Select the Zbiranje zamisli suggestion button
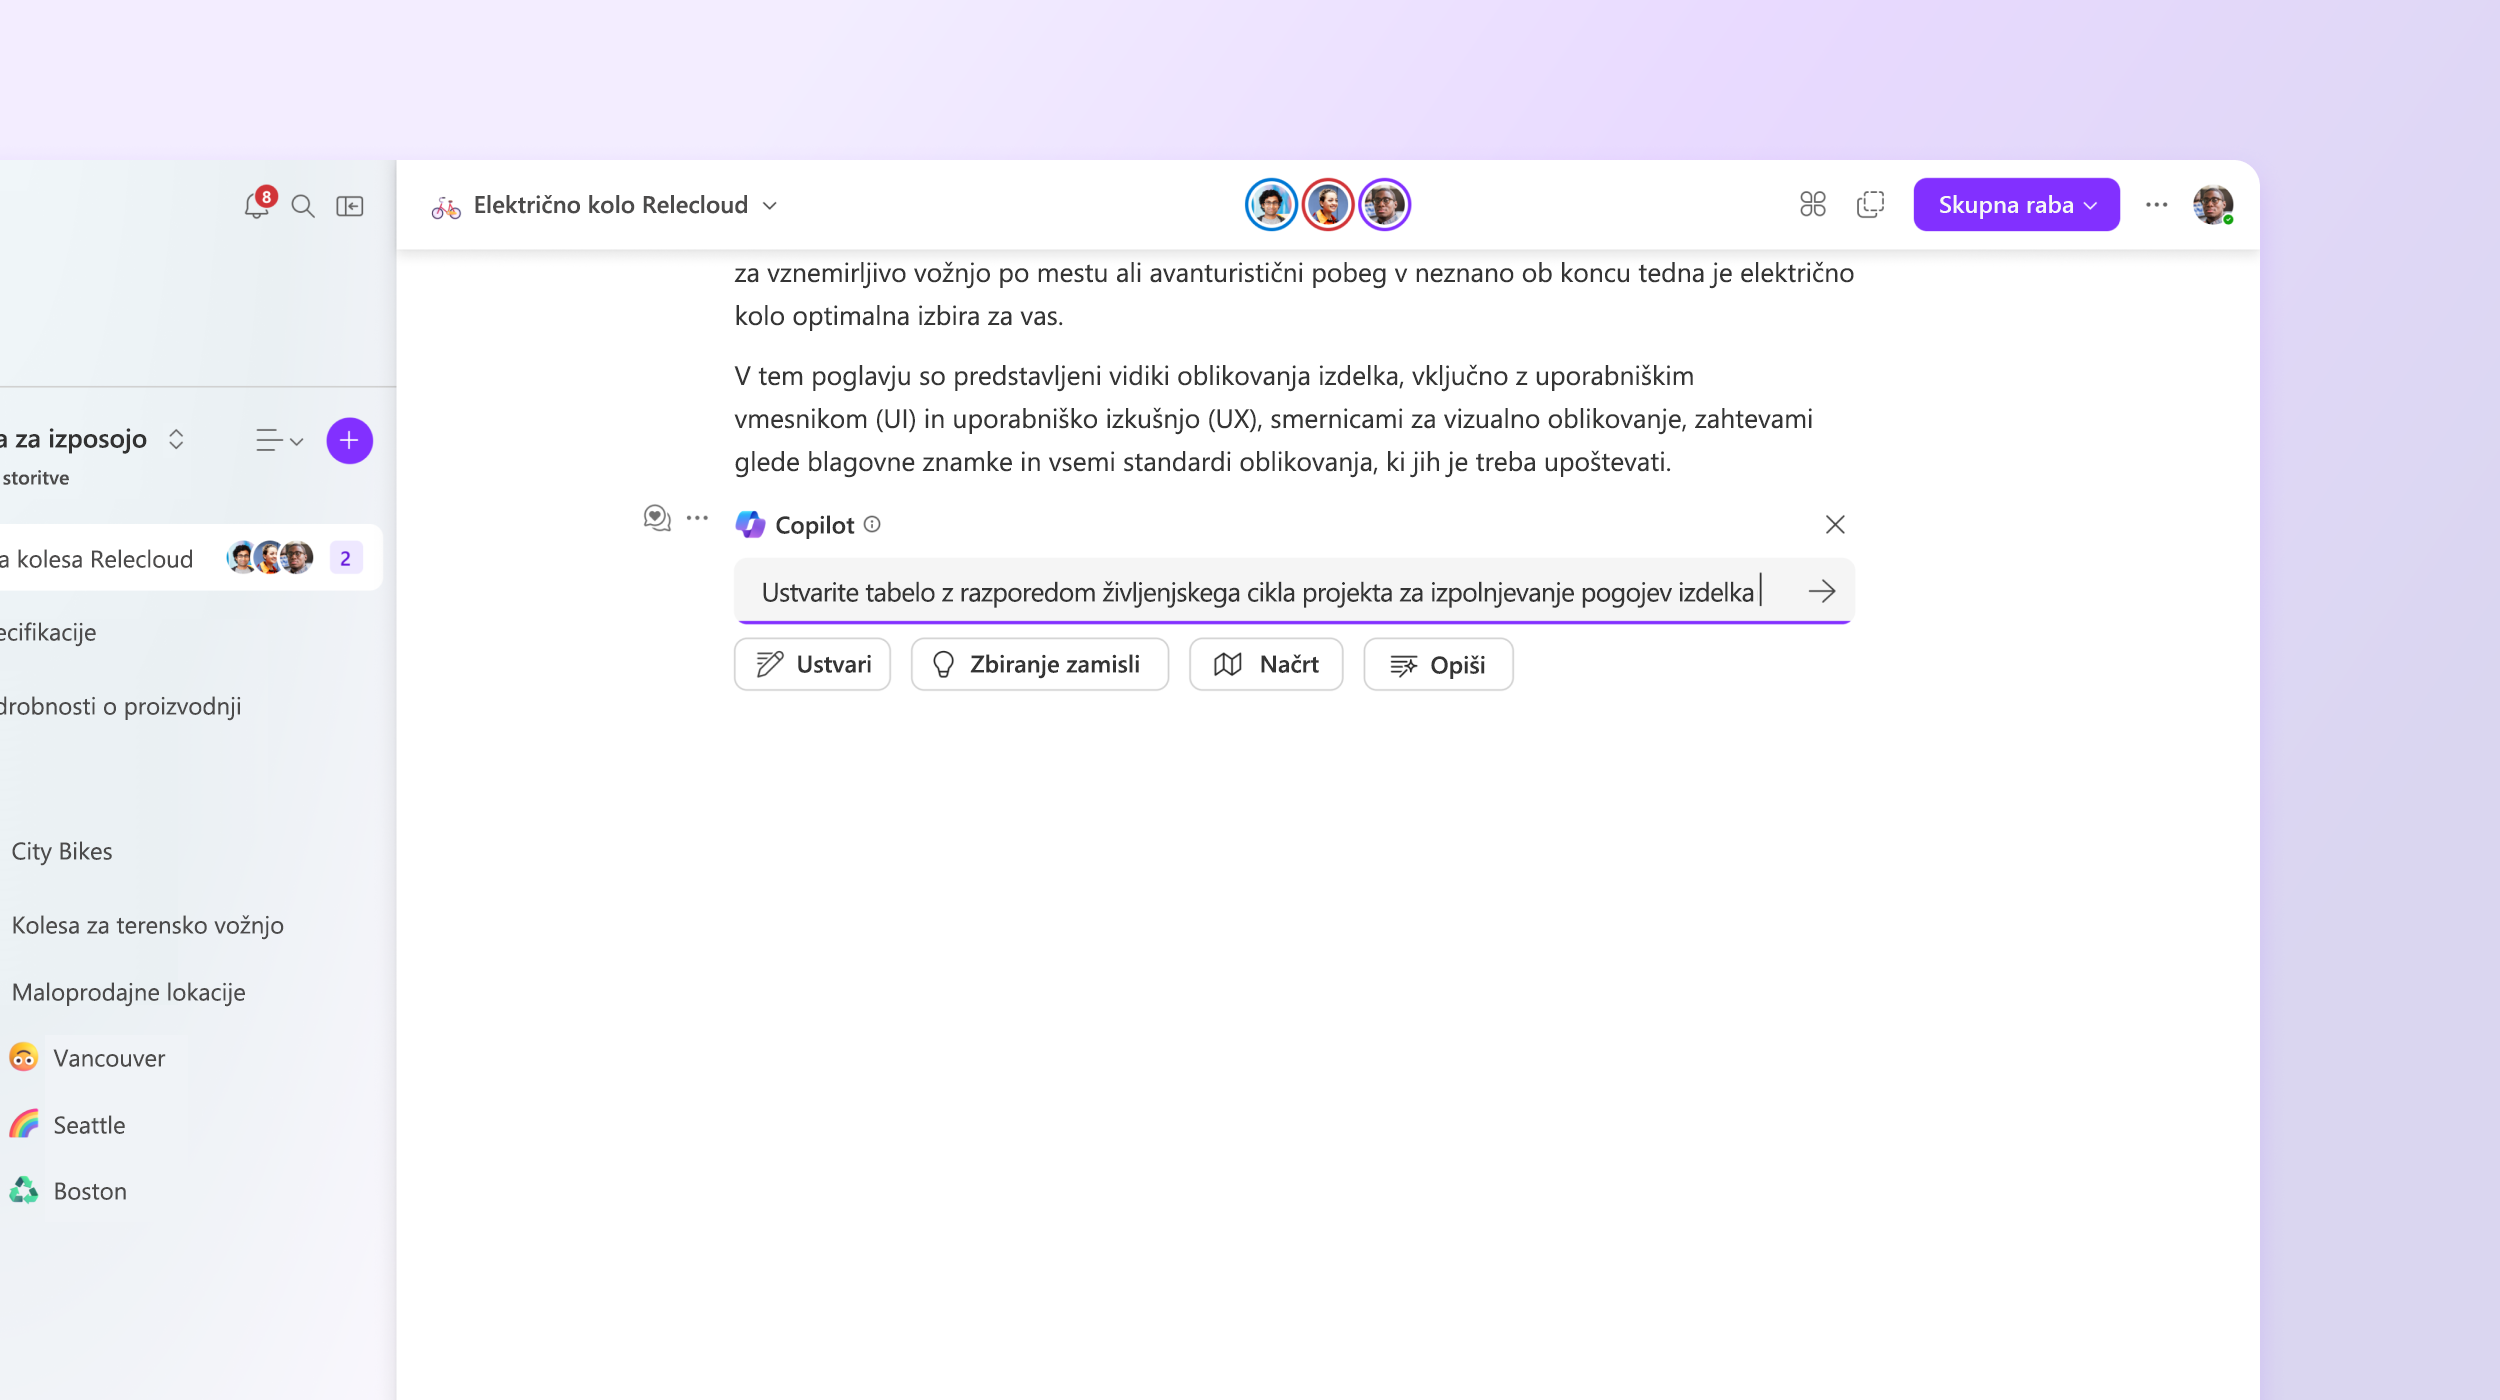Viewport: 2500px width, 1400px height. [1037, 663]
